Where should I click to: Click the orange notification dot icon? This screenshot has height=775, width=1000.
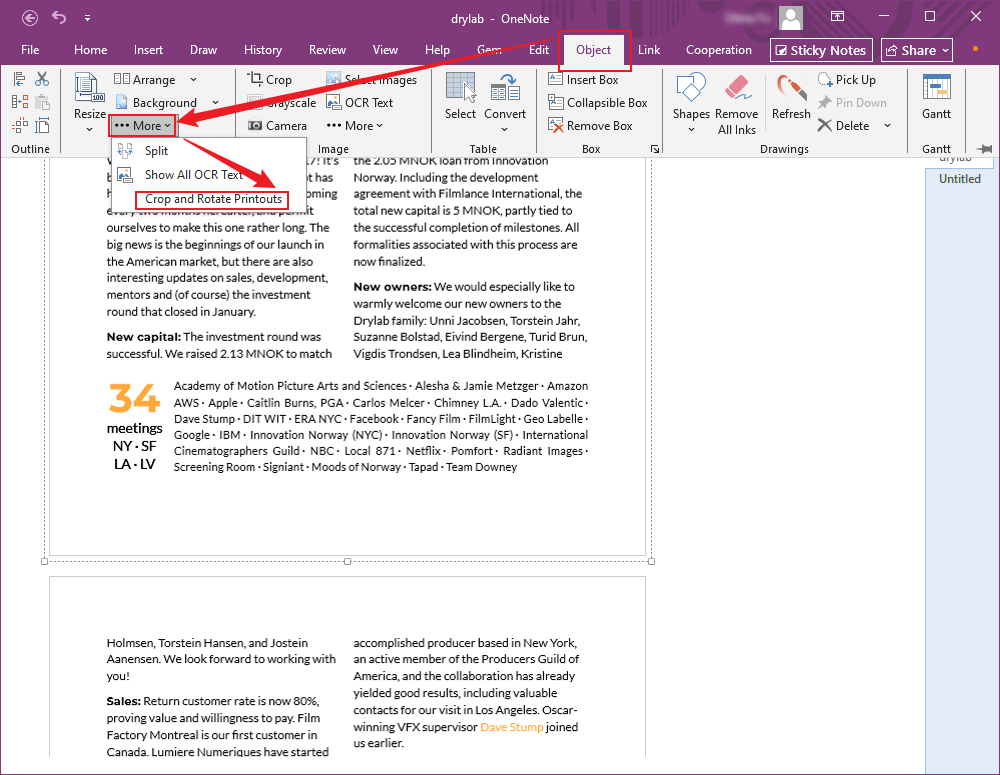pos(975,49)
